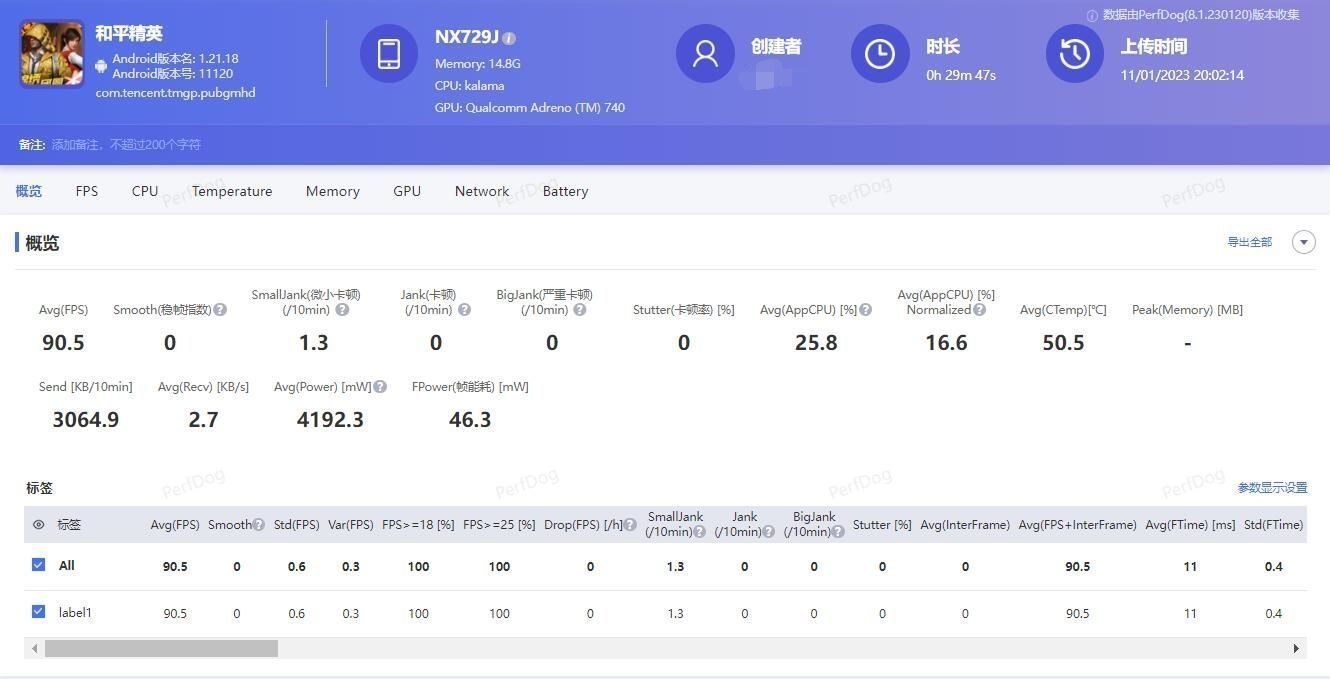Click the clock duration icon
This screenshot has height=679, width=1330.
click(x=880, y=54)
